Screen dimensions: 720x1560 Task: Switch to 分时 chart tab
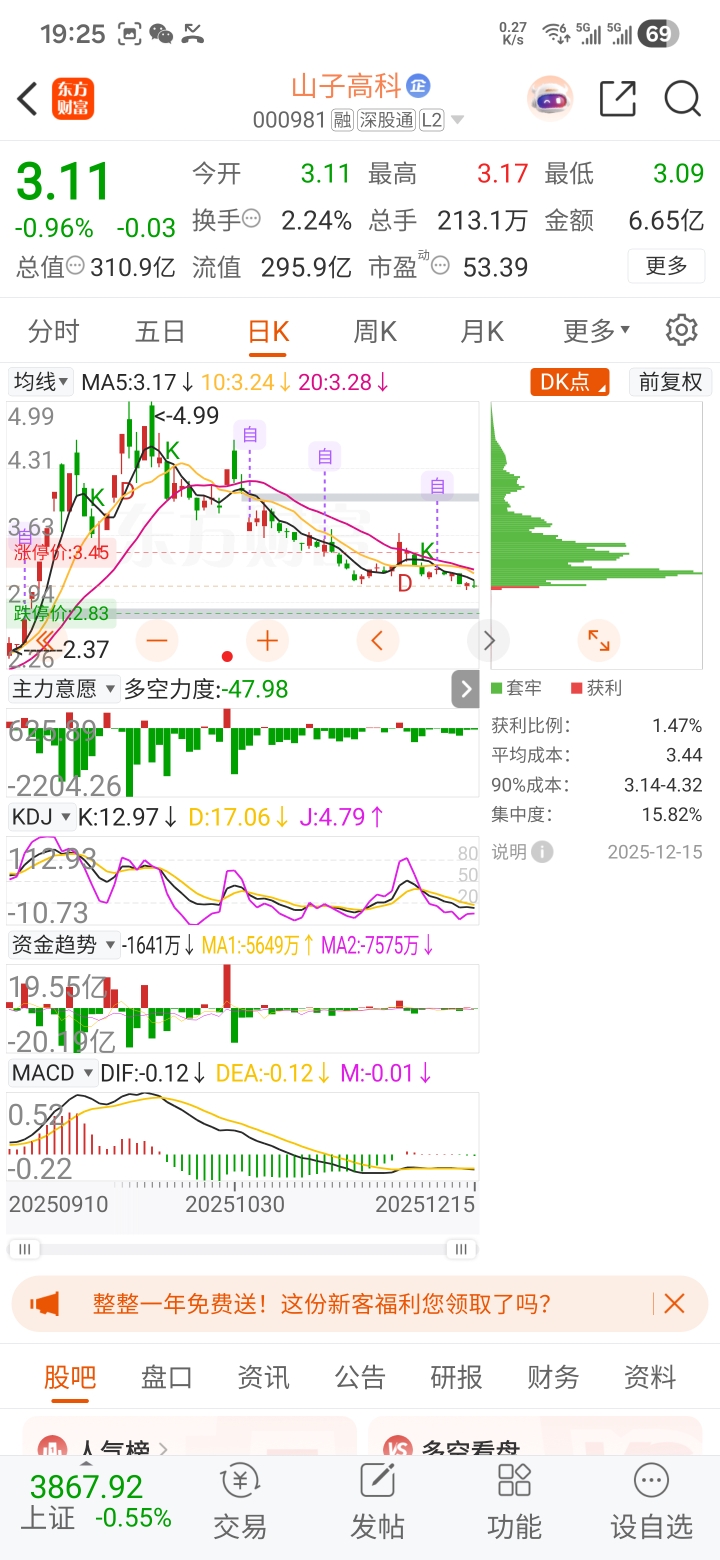pos(53,330)
